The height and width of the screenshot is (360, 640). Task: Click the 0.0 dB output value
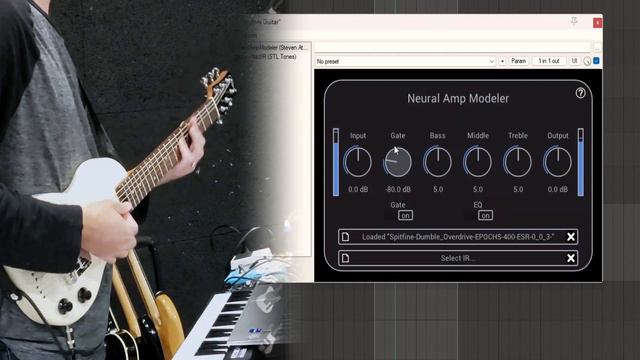(558, 189)
